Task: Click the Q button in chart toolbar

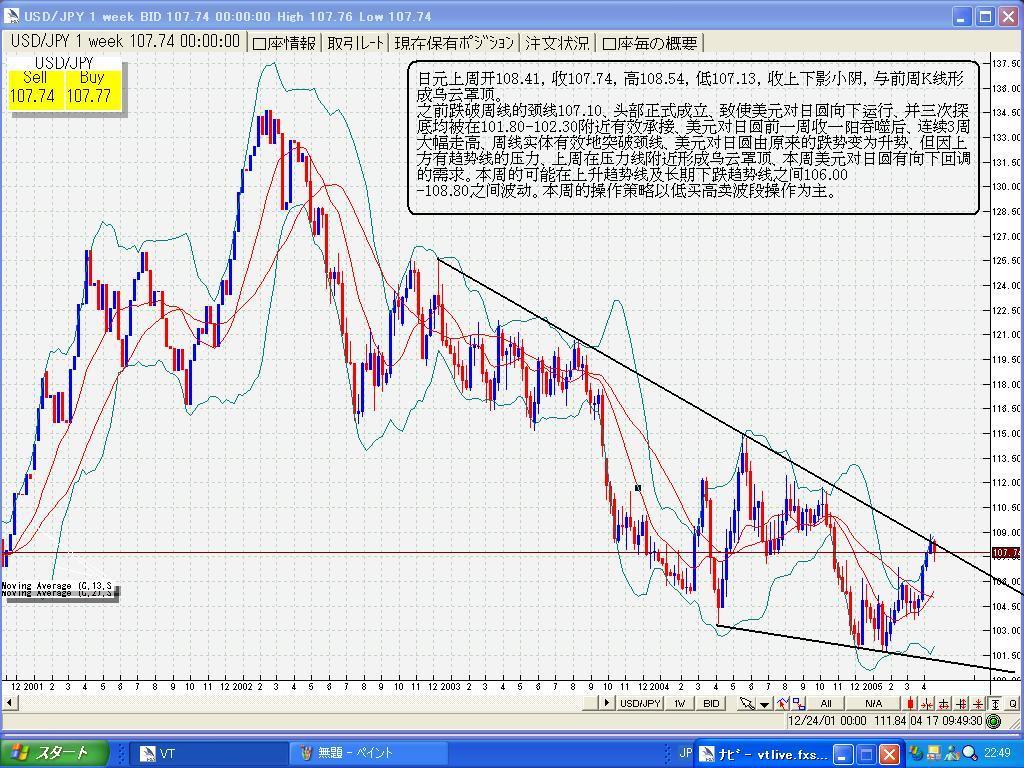Action: [x=1012, y=703]
